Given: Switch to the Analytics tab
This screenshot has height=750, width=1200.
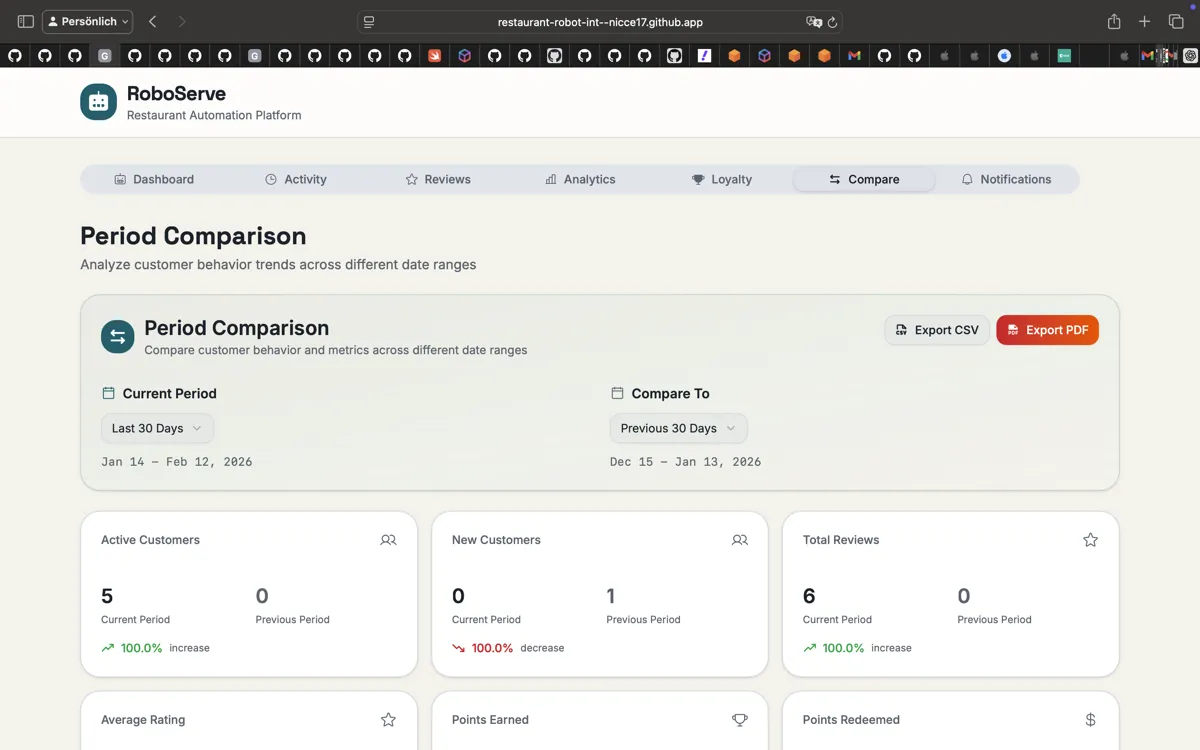Looking at the screenshot, I should [x=580, y=179].
